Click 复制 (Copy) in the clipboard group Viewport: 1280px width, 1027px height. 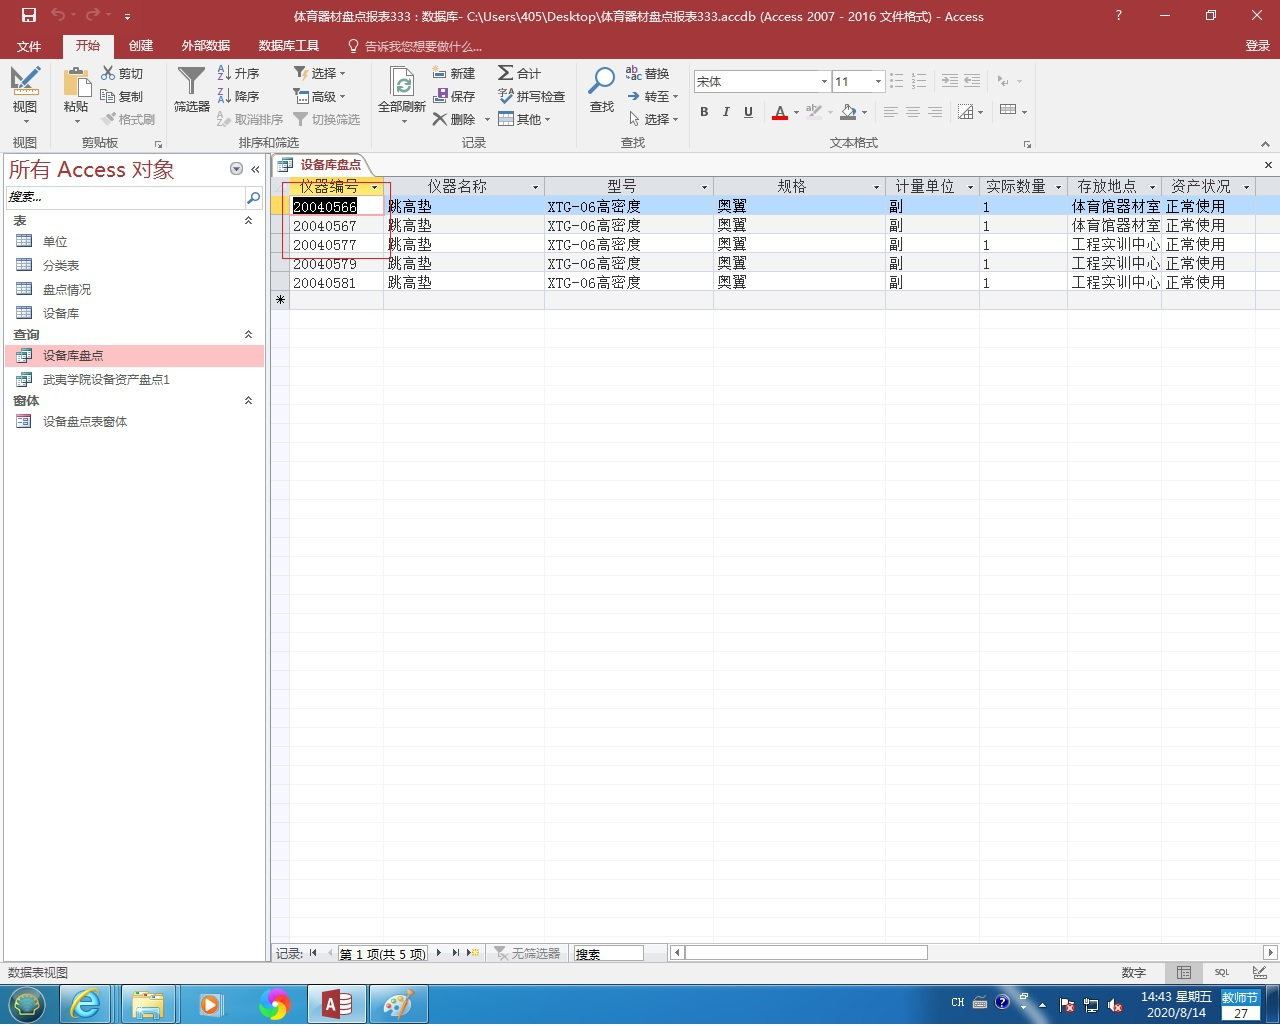(x=122, y=97)
